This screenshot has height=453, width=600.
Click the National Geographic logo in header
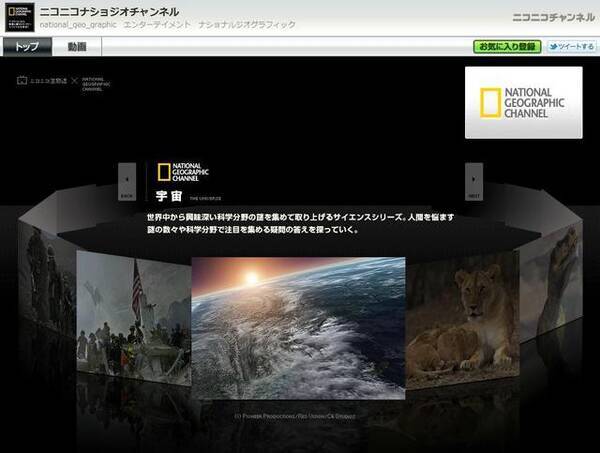19,17
